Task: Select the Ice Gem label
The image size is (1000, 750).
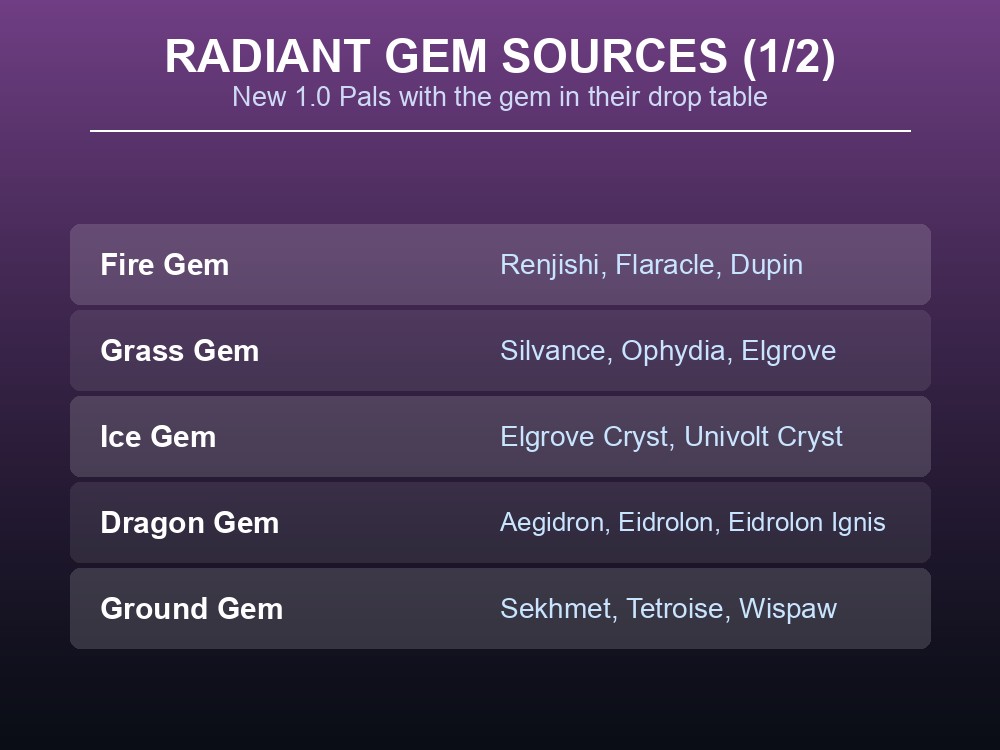Action: [x=158, y=437]
